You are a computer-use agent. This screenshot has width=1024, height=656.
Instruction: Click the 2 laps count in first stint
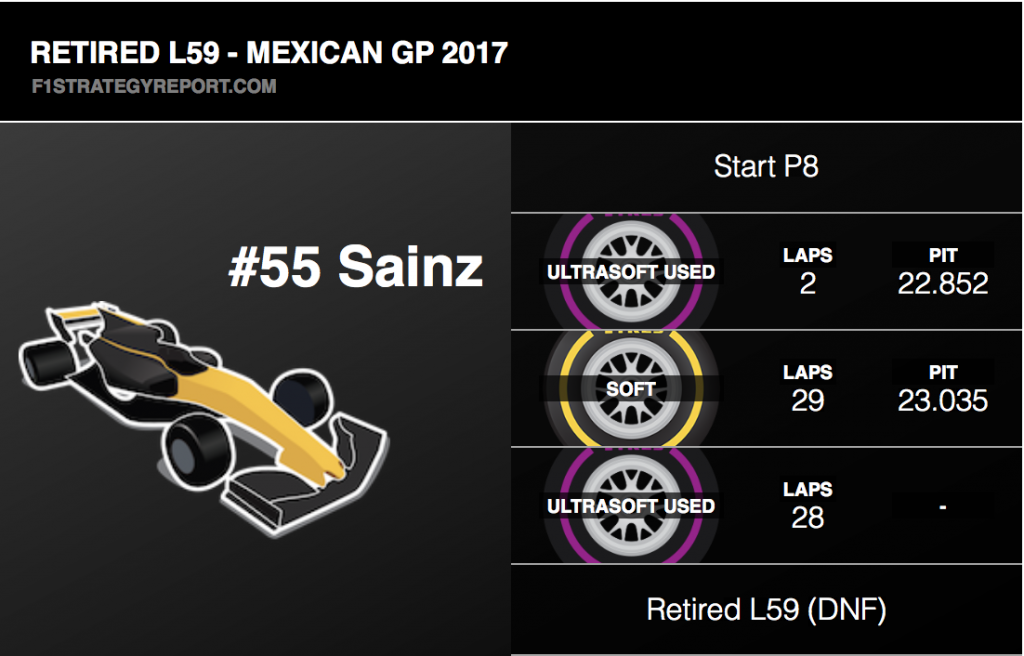[x=808, y=284]
